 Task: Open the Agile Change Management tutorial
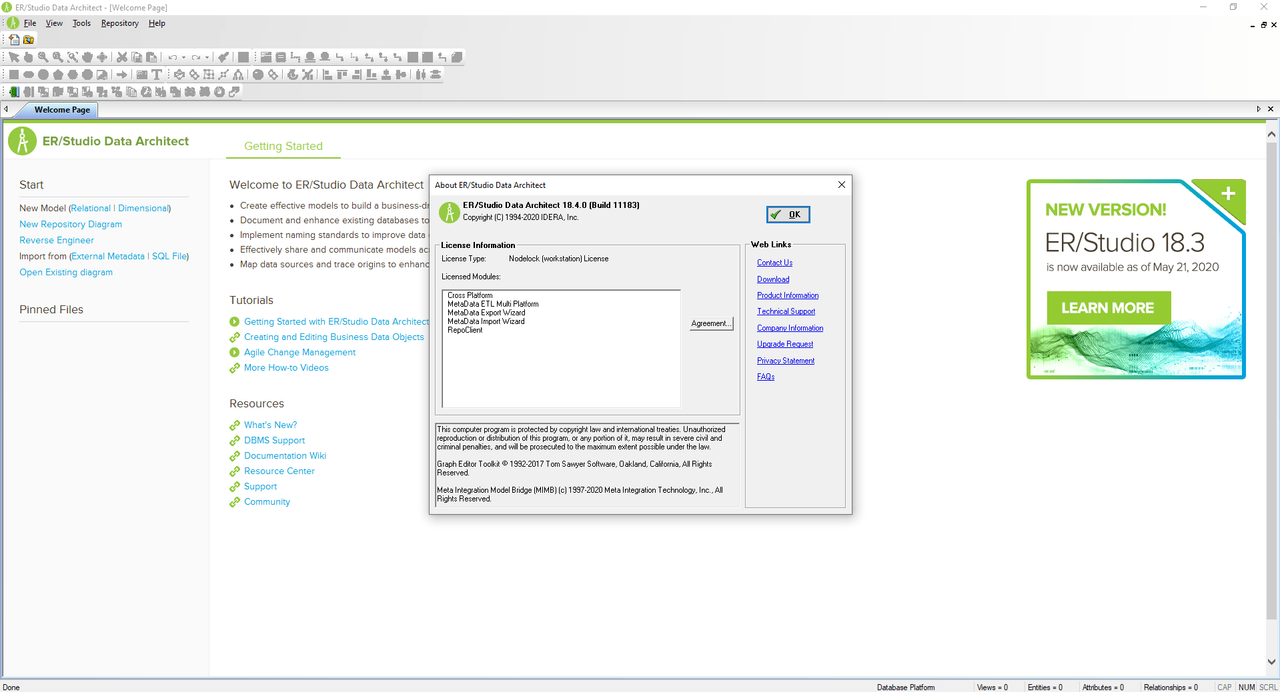click(x=299, y=352)
